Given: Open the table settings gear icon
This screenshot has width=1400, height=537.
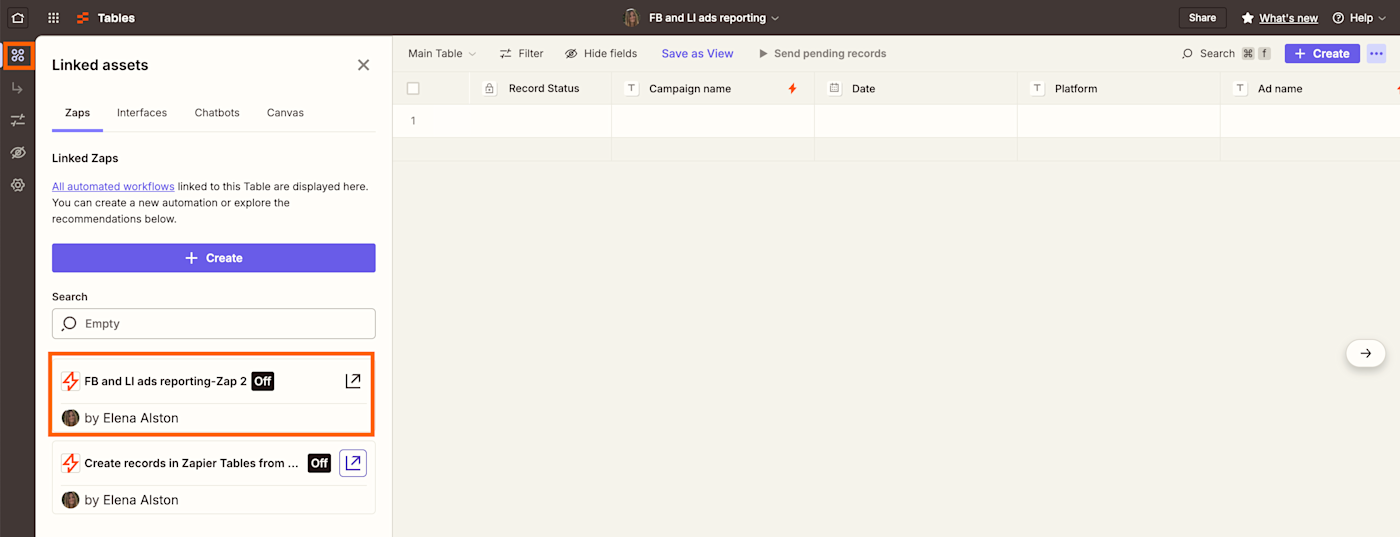Looking at the screenshot, I should pos(17,185).
